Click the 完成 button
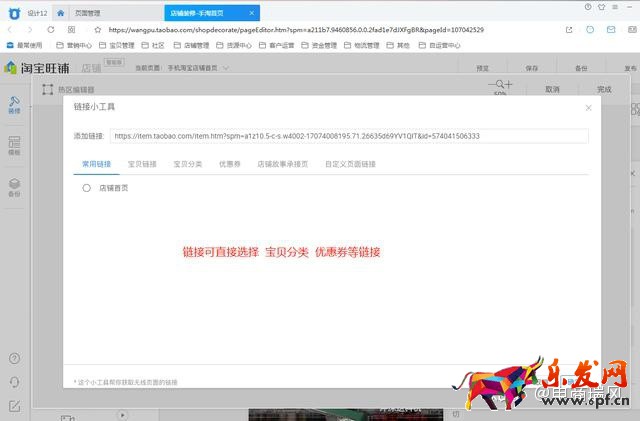Screen dimensions: 640x421 pos(603,89)
